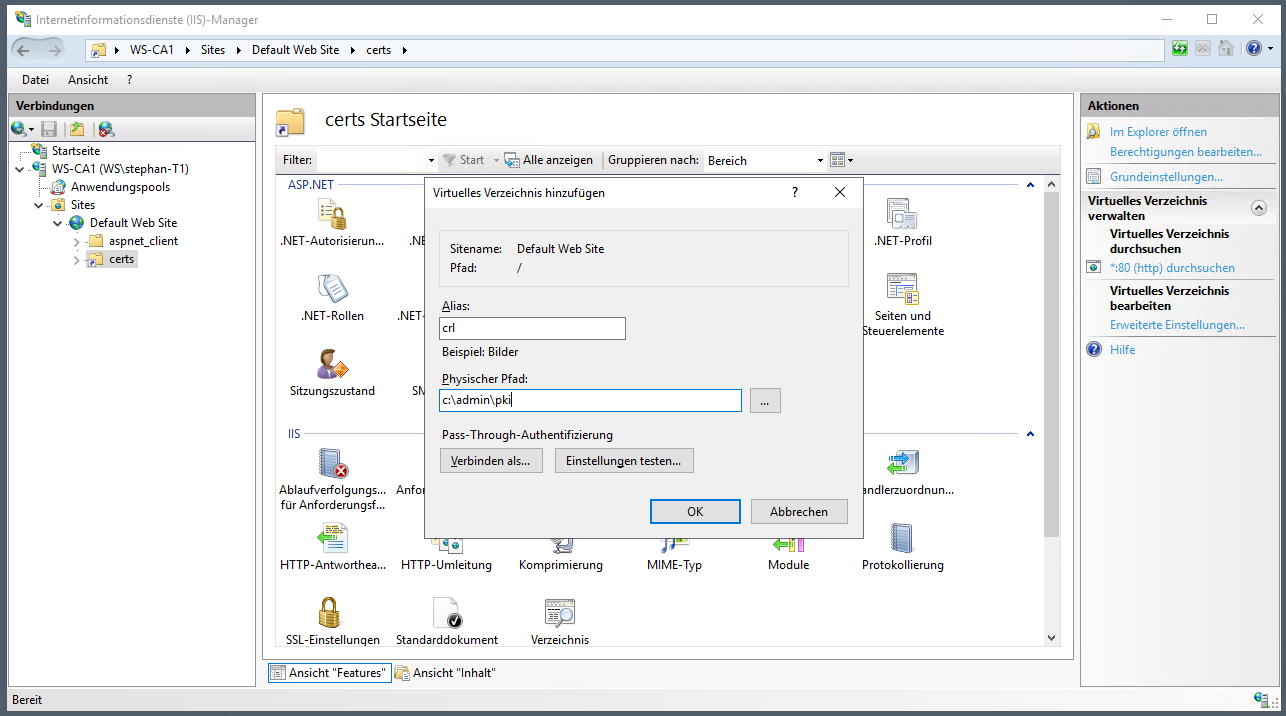Collapse the WS-CA1 server node
This screenshot has width=1286, height=716.
coord(21,169)
